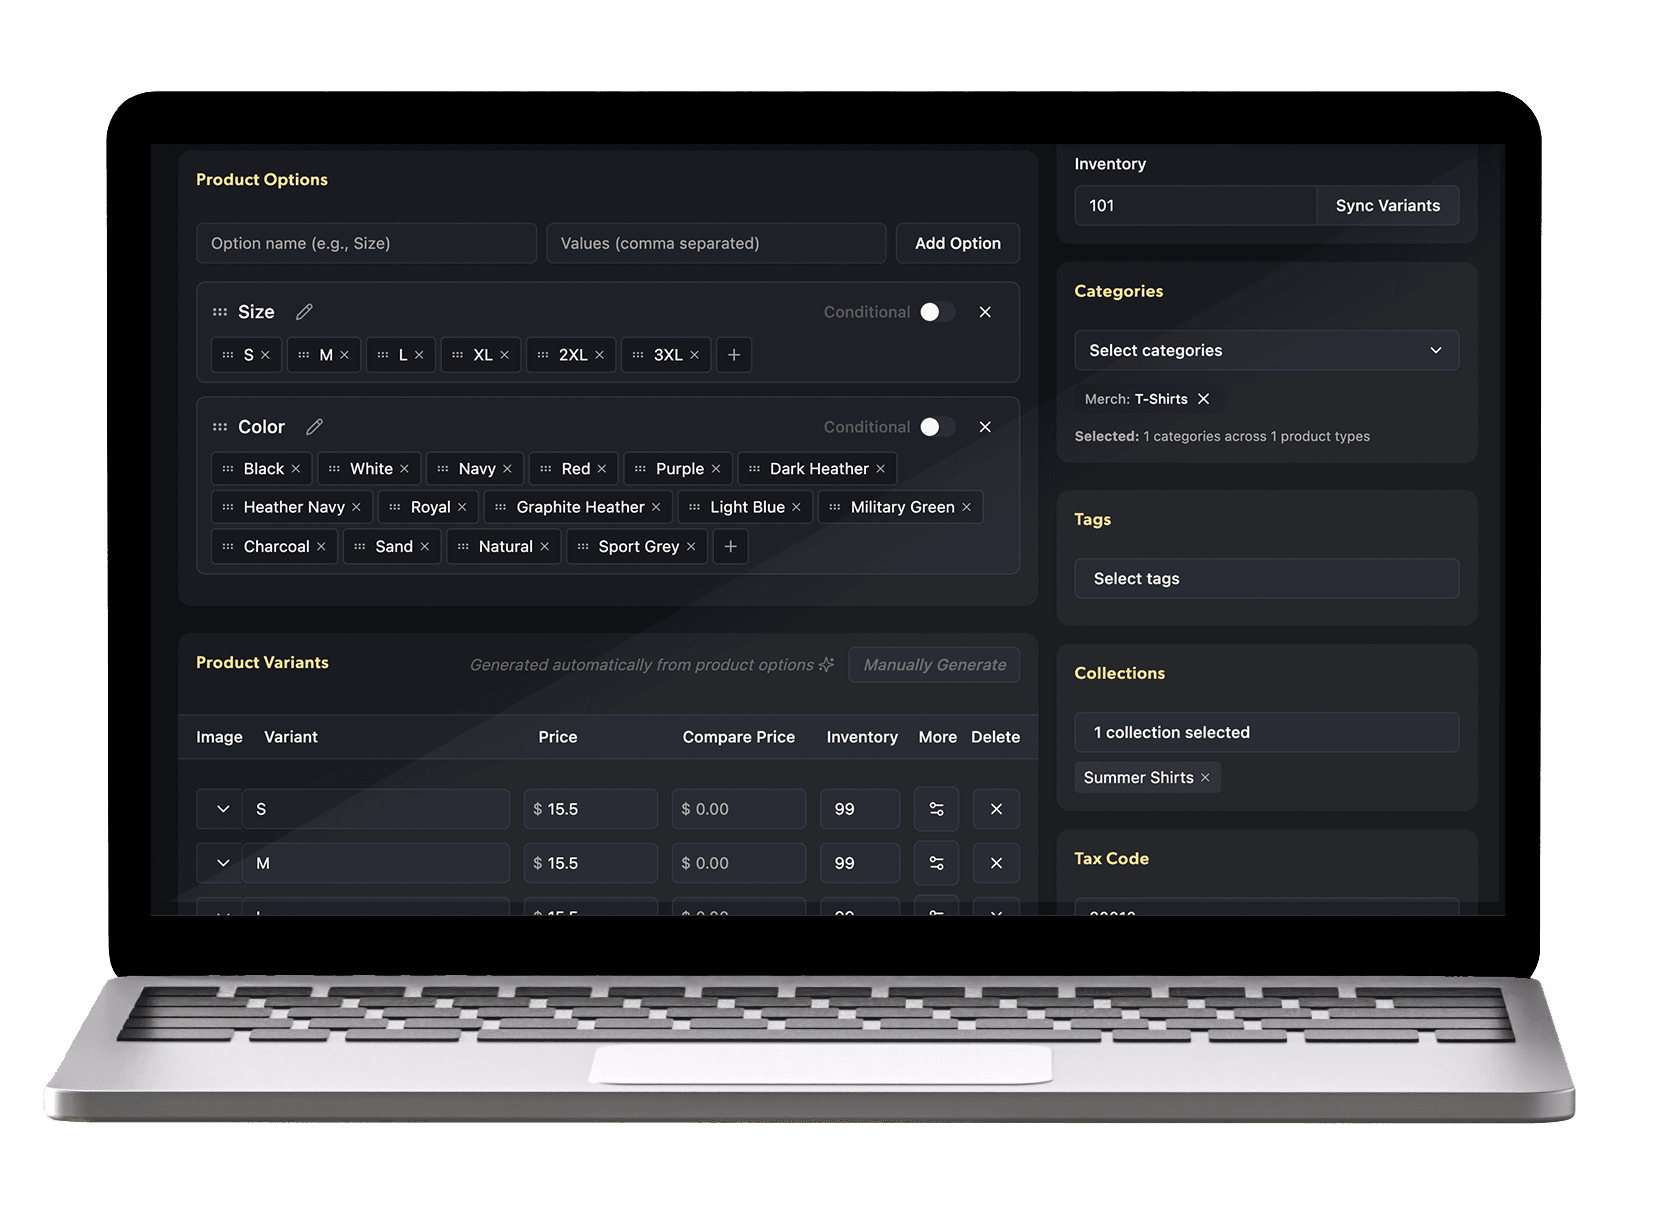This screenshot has width=1665, height=1210.
Task: Click the Sync Variants button
Action: 1387,205
